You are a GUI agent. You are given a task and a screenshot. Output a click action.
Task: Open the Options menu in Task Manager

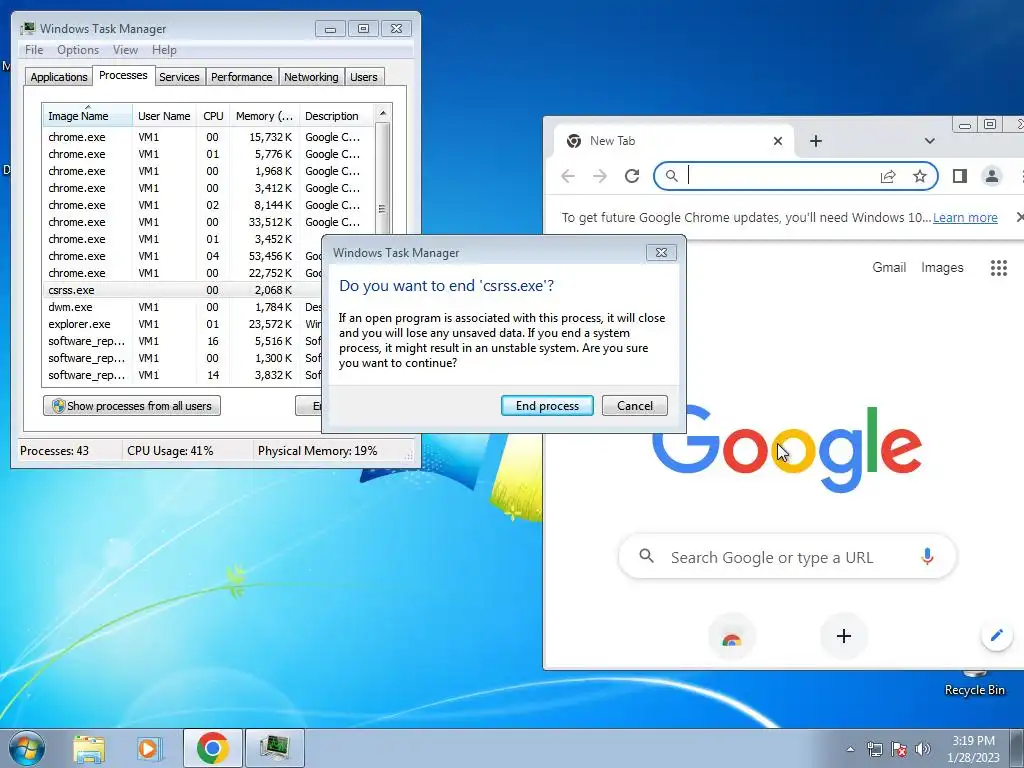point(78,50)
